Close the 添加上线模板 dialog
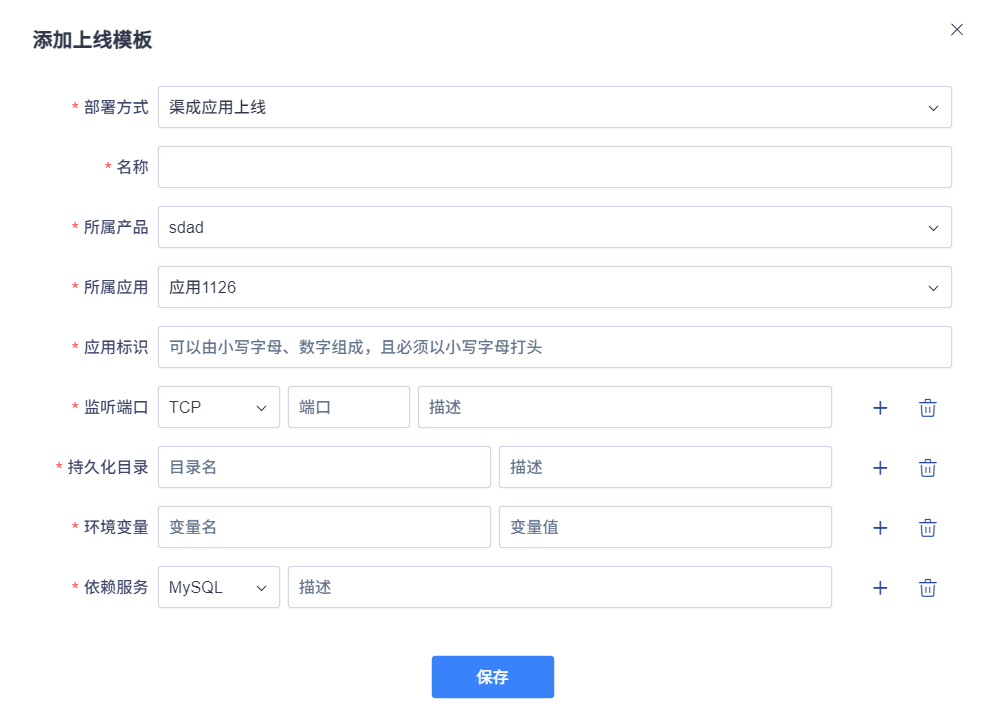984x725 pixels. (x=957, y=30)
